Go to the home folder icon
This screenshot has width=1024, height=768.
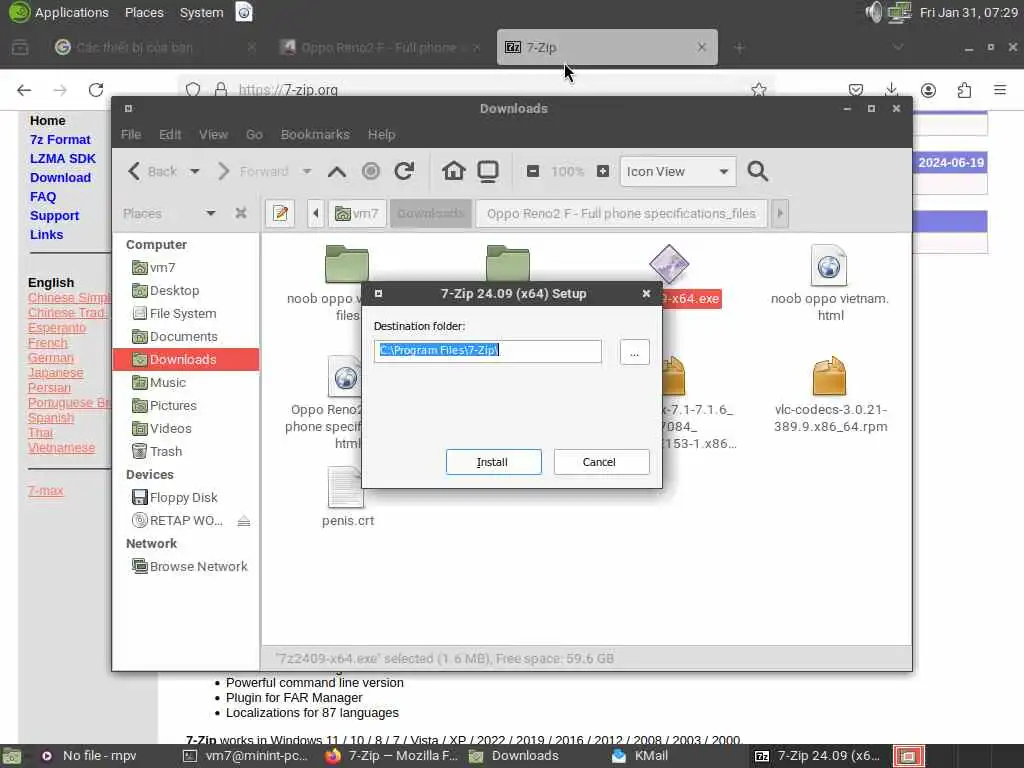[453, 171]
